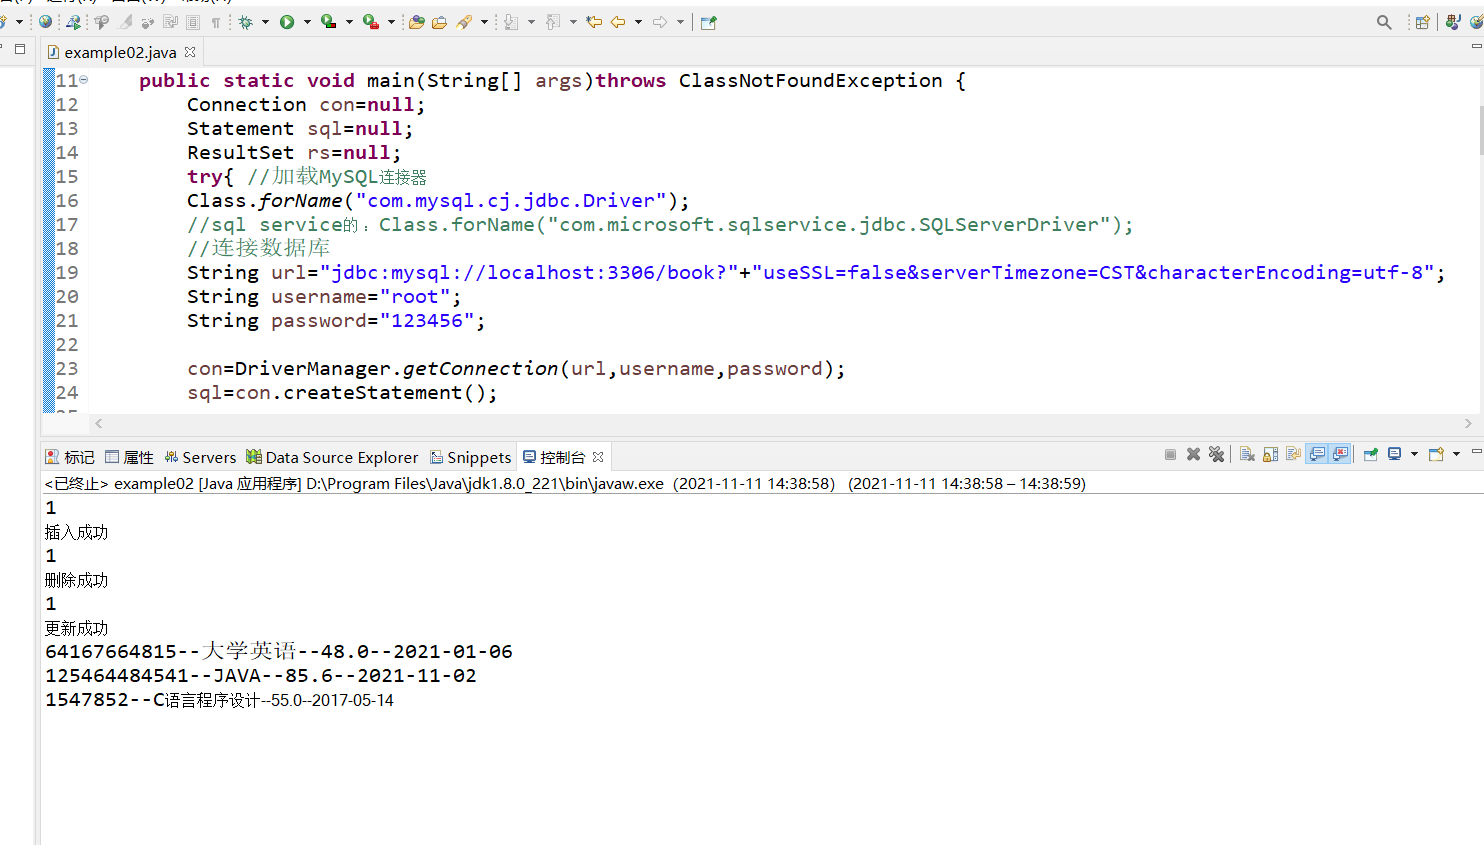Toggle Word Wrap in console
The image size is (1484, 845).
[1293, 455]
